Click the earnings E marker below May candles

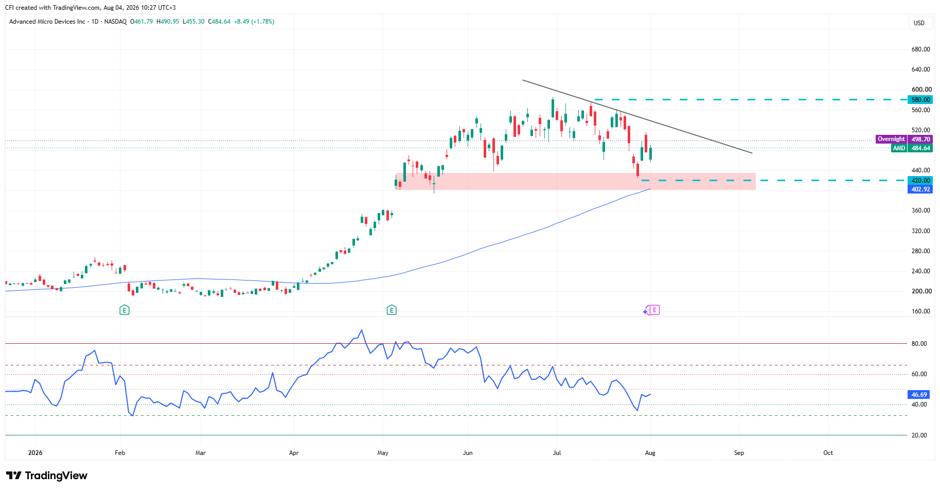coord(391,310)
